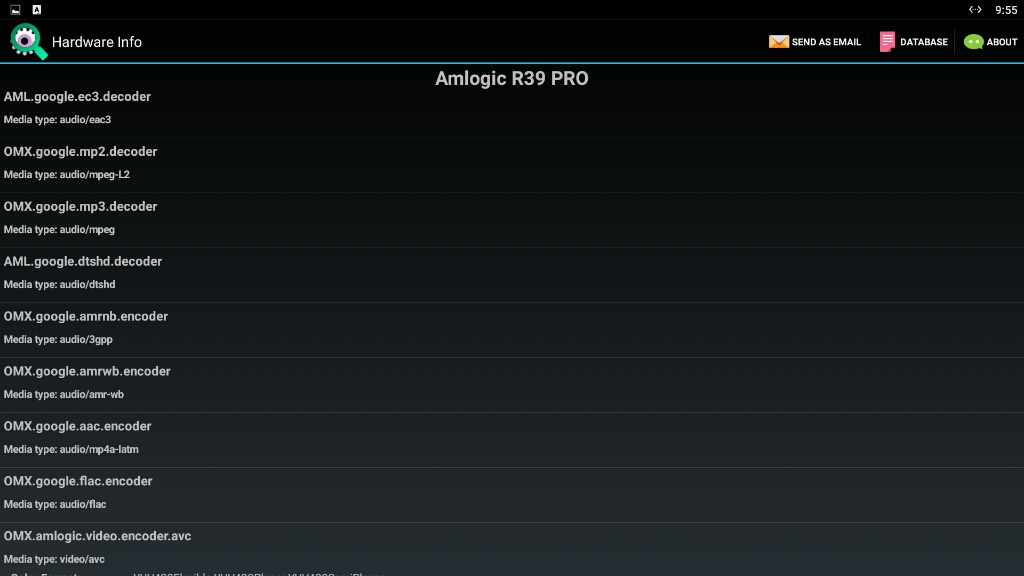Tap the image notification icon in status bar
The image size is (1024, 576).
15,10
